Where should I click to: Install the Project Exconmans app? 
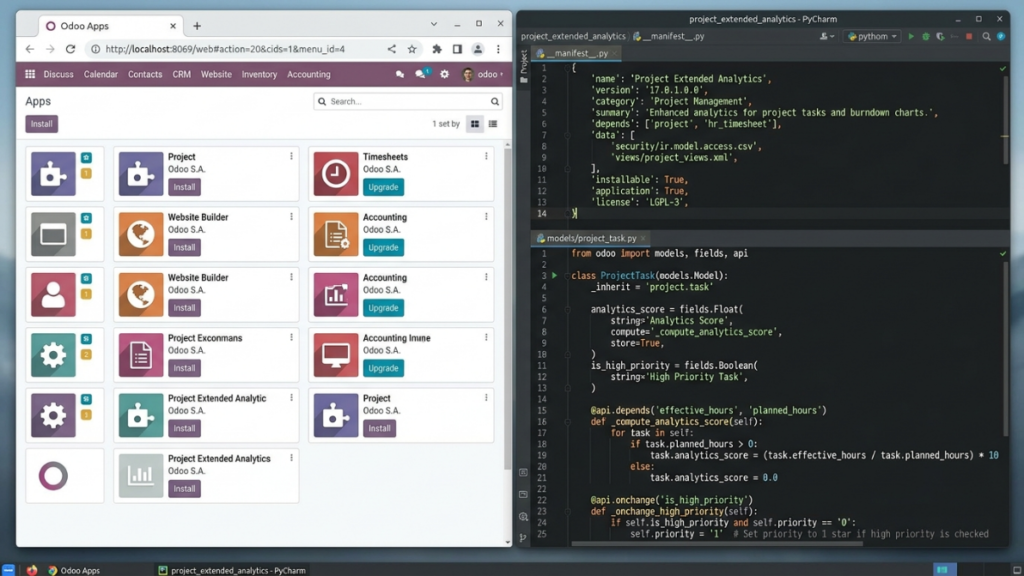[x=184, y=368]
